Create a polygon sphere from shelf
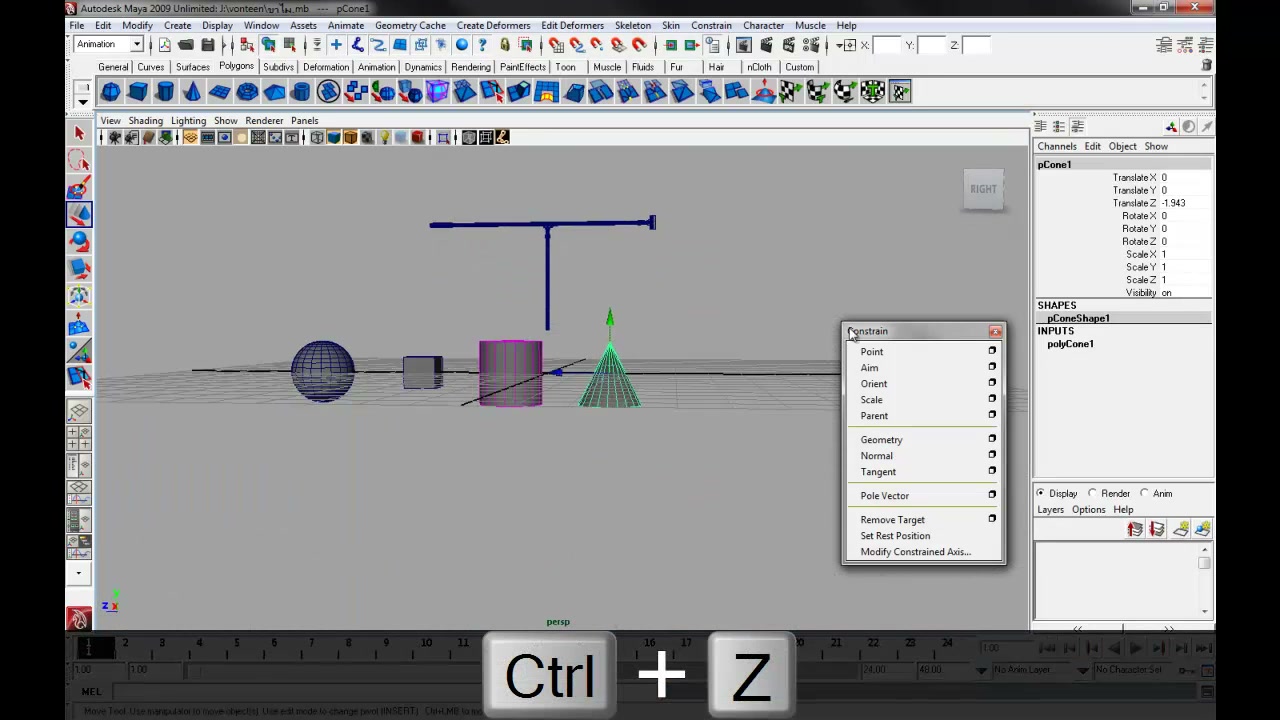The height and width of the screenshot is (720, 1280). click(x=111, y=92)
